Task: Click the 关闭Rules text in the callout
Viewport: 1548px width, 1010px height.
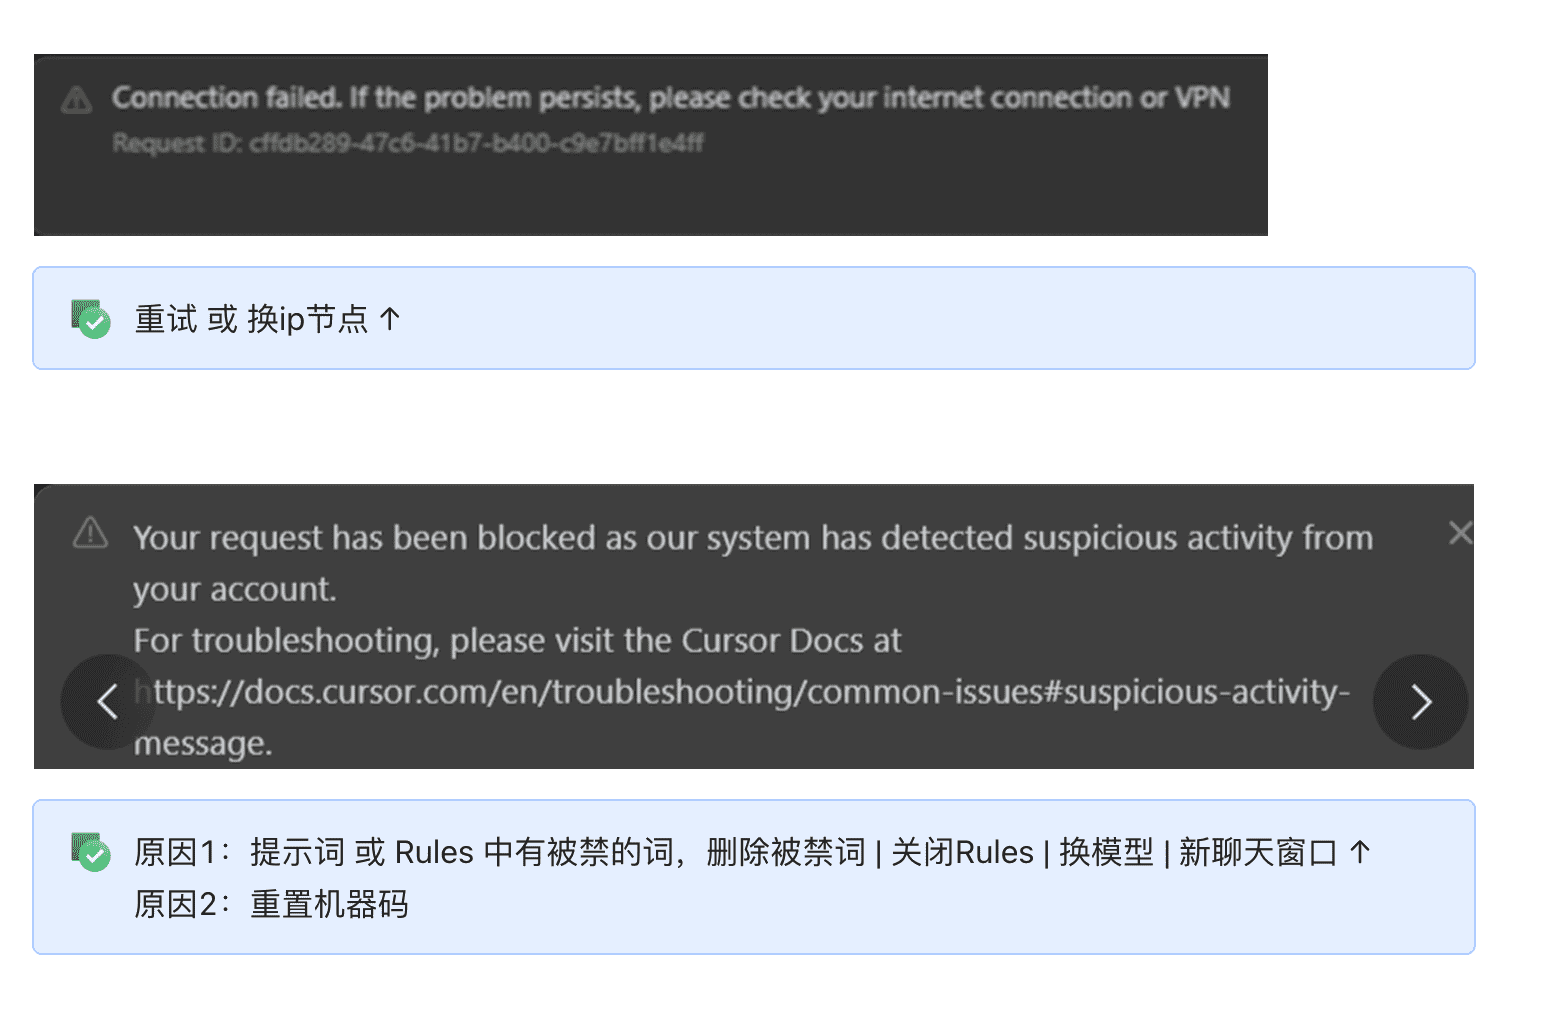Action: click(962, 852)
